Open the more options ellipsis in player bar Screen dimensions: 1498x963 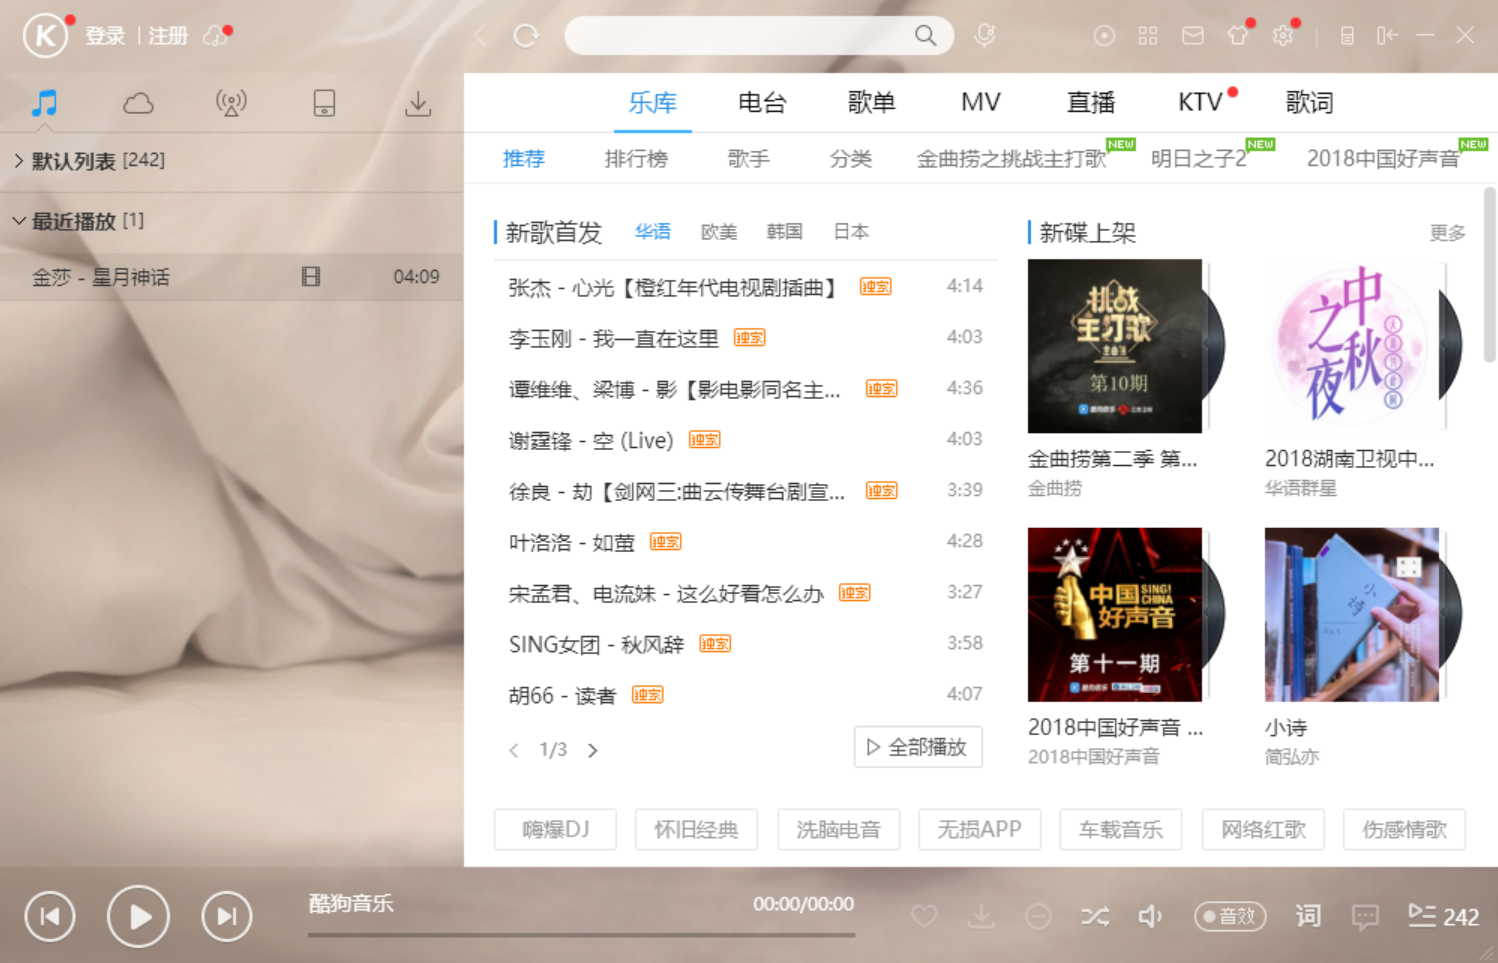[1038, 916]
